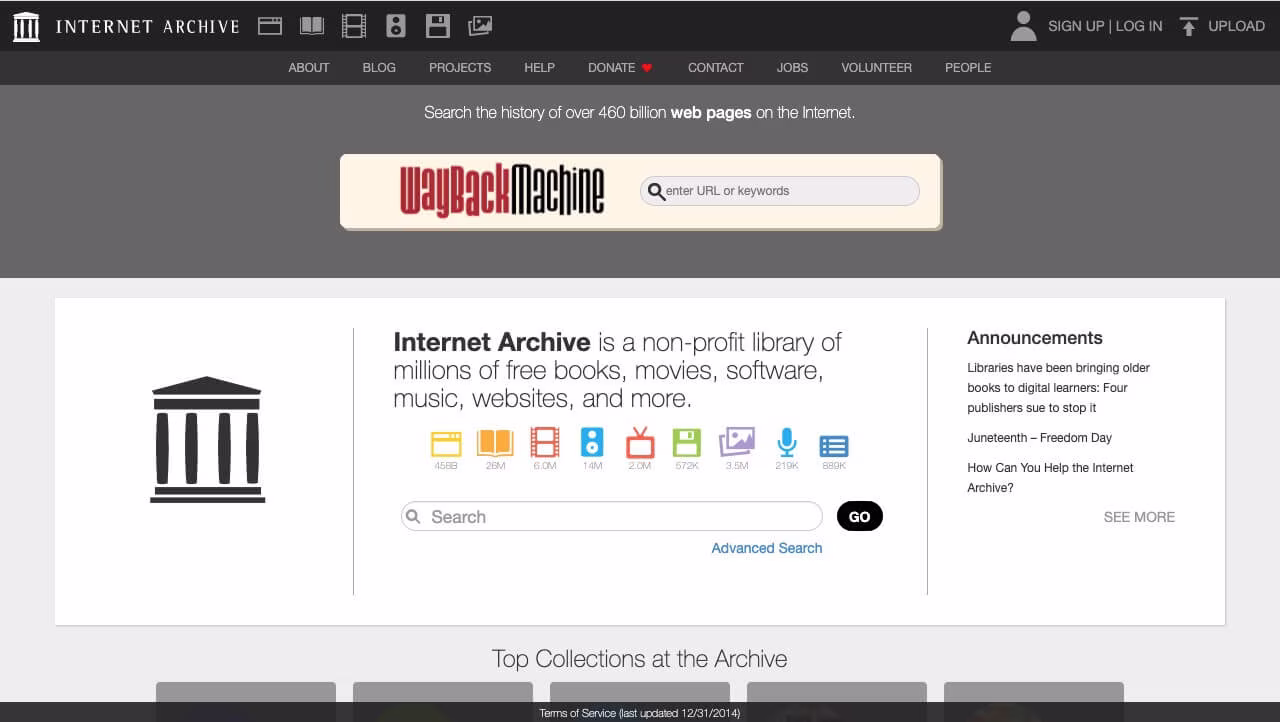Select the green Software icon labeled 572K
This screenshot has width=1280, height=722.
687,442
